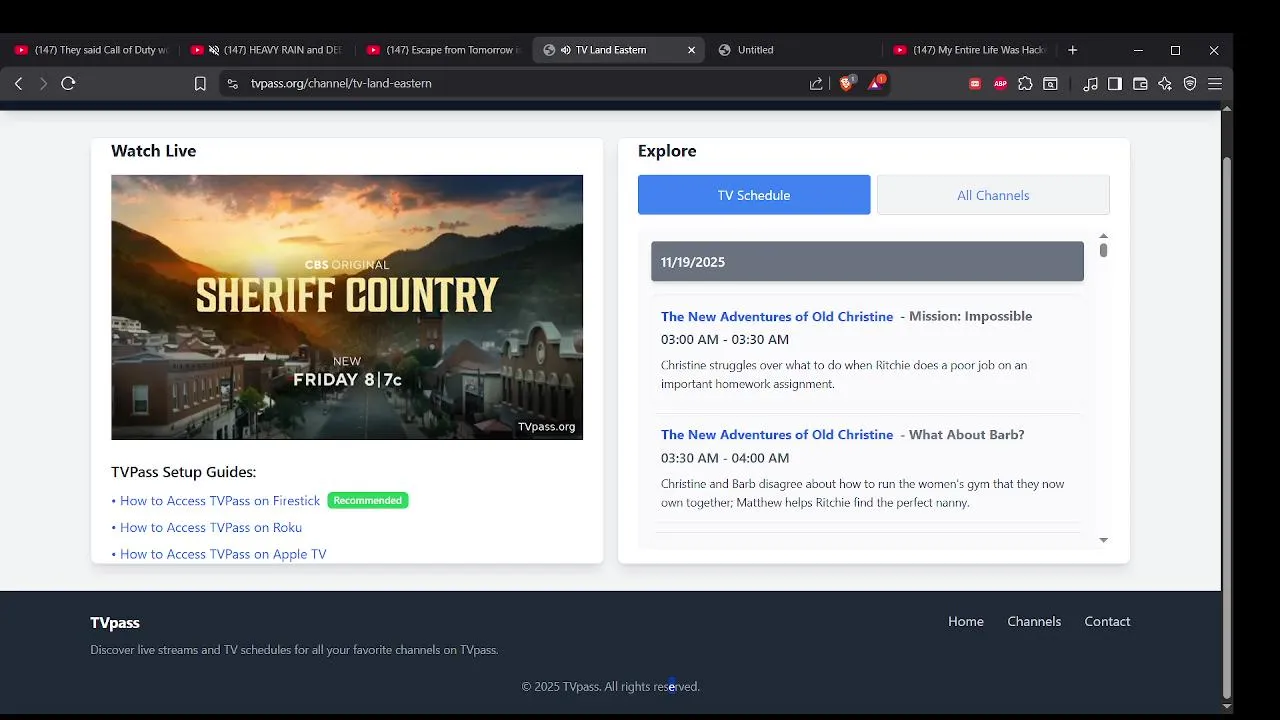Click the '03:30 AM - 04:00 AM' time slot

tap(725, 458)
